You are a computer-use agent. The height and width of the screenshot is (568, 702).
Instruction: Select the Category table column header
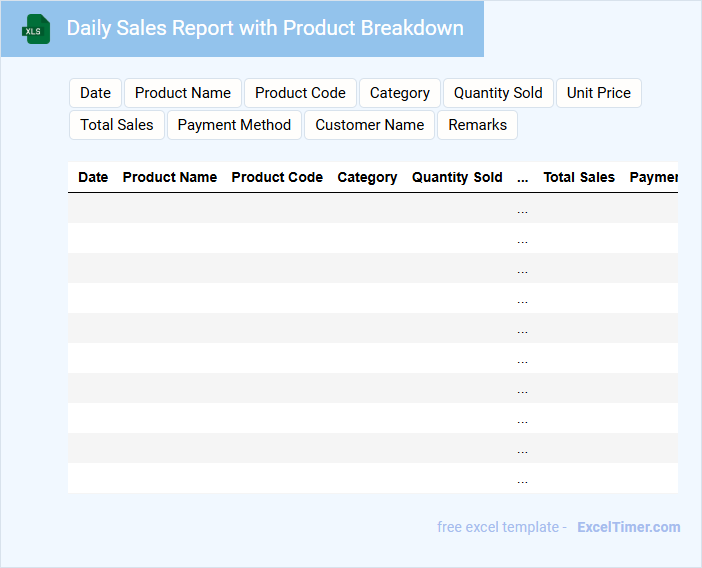coord(367,177)
